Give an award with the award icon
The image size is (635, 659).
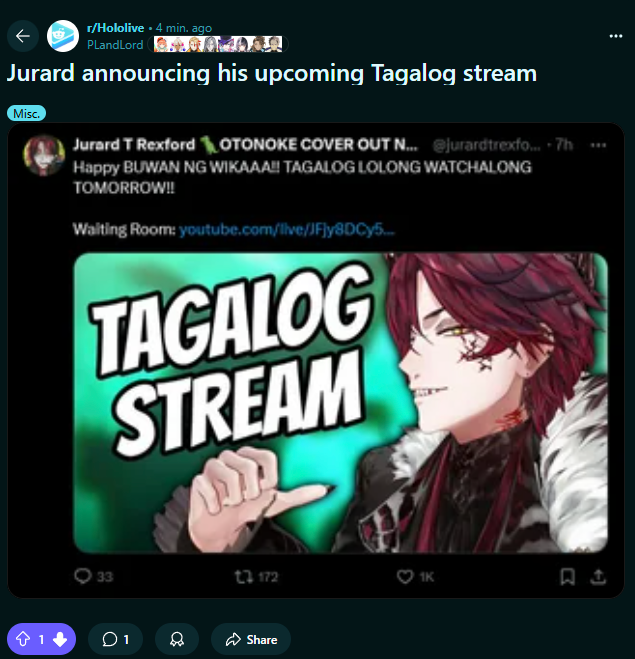pyautogui.click(x=177, y=639)
